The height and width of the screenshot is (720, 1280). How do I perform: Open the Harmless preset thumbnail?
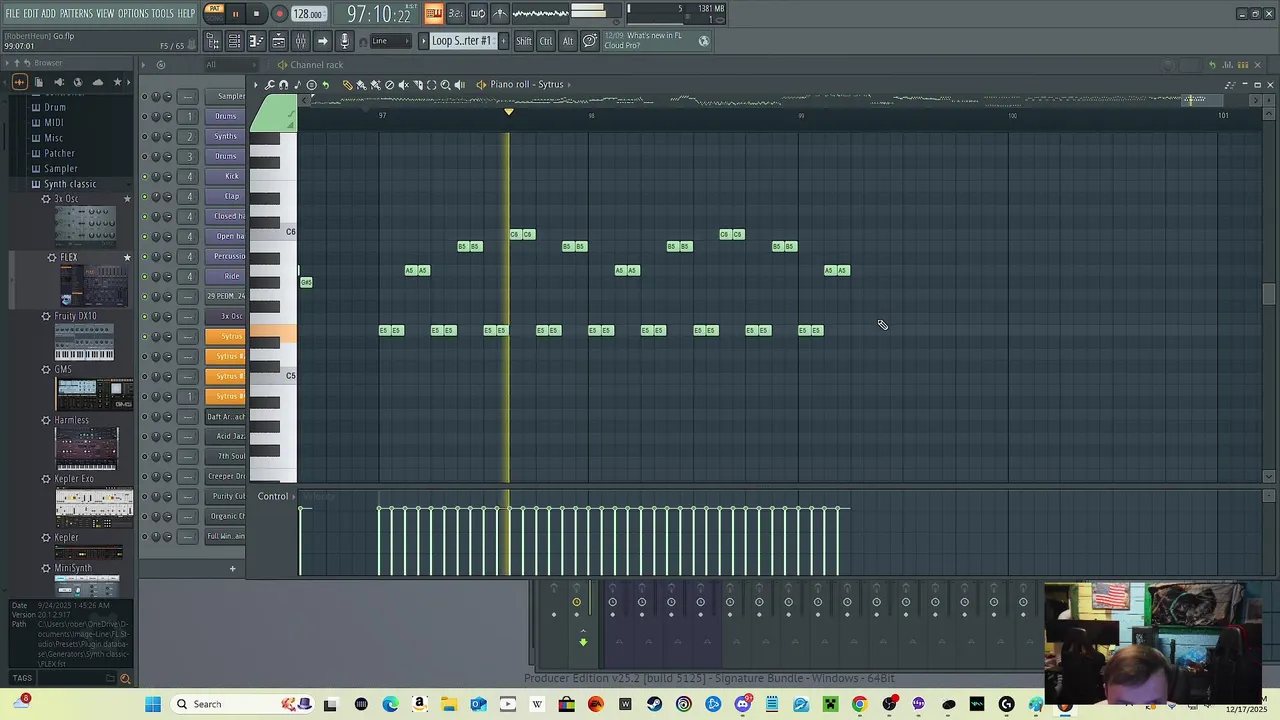point(86,449)
